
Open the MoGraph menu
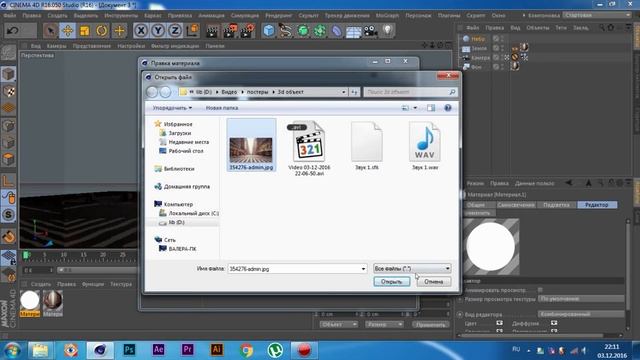387,16
